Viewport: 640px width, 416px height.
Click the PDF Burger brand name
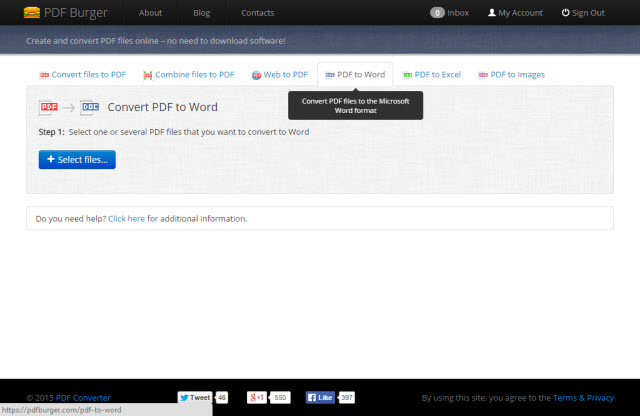pyautogui.click(x=76, y=13)
